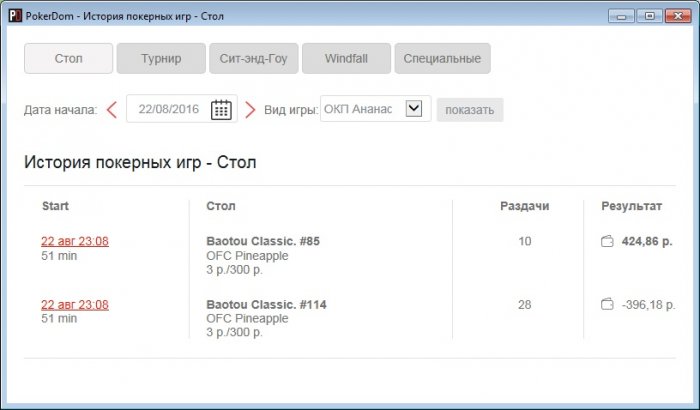This screenshot has width=700, height=410.
Task: Click the Результат column header
Action: pos(631,206)
